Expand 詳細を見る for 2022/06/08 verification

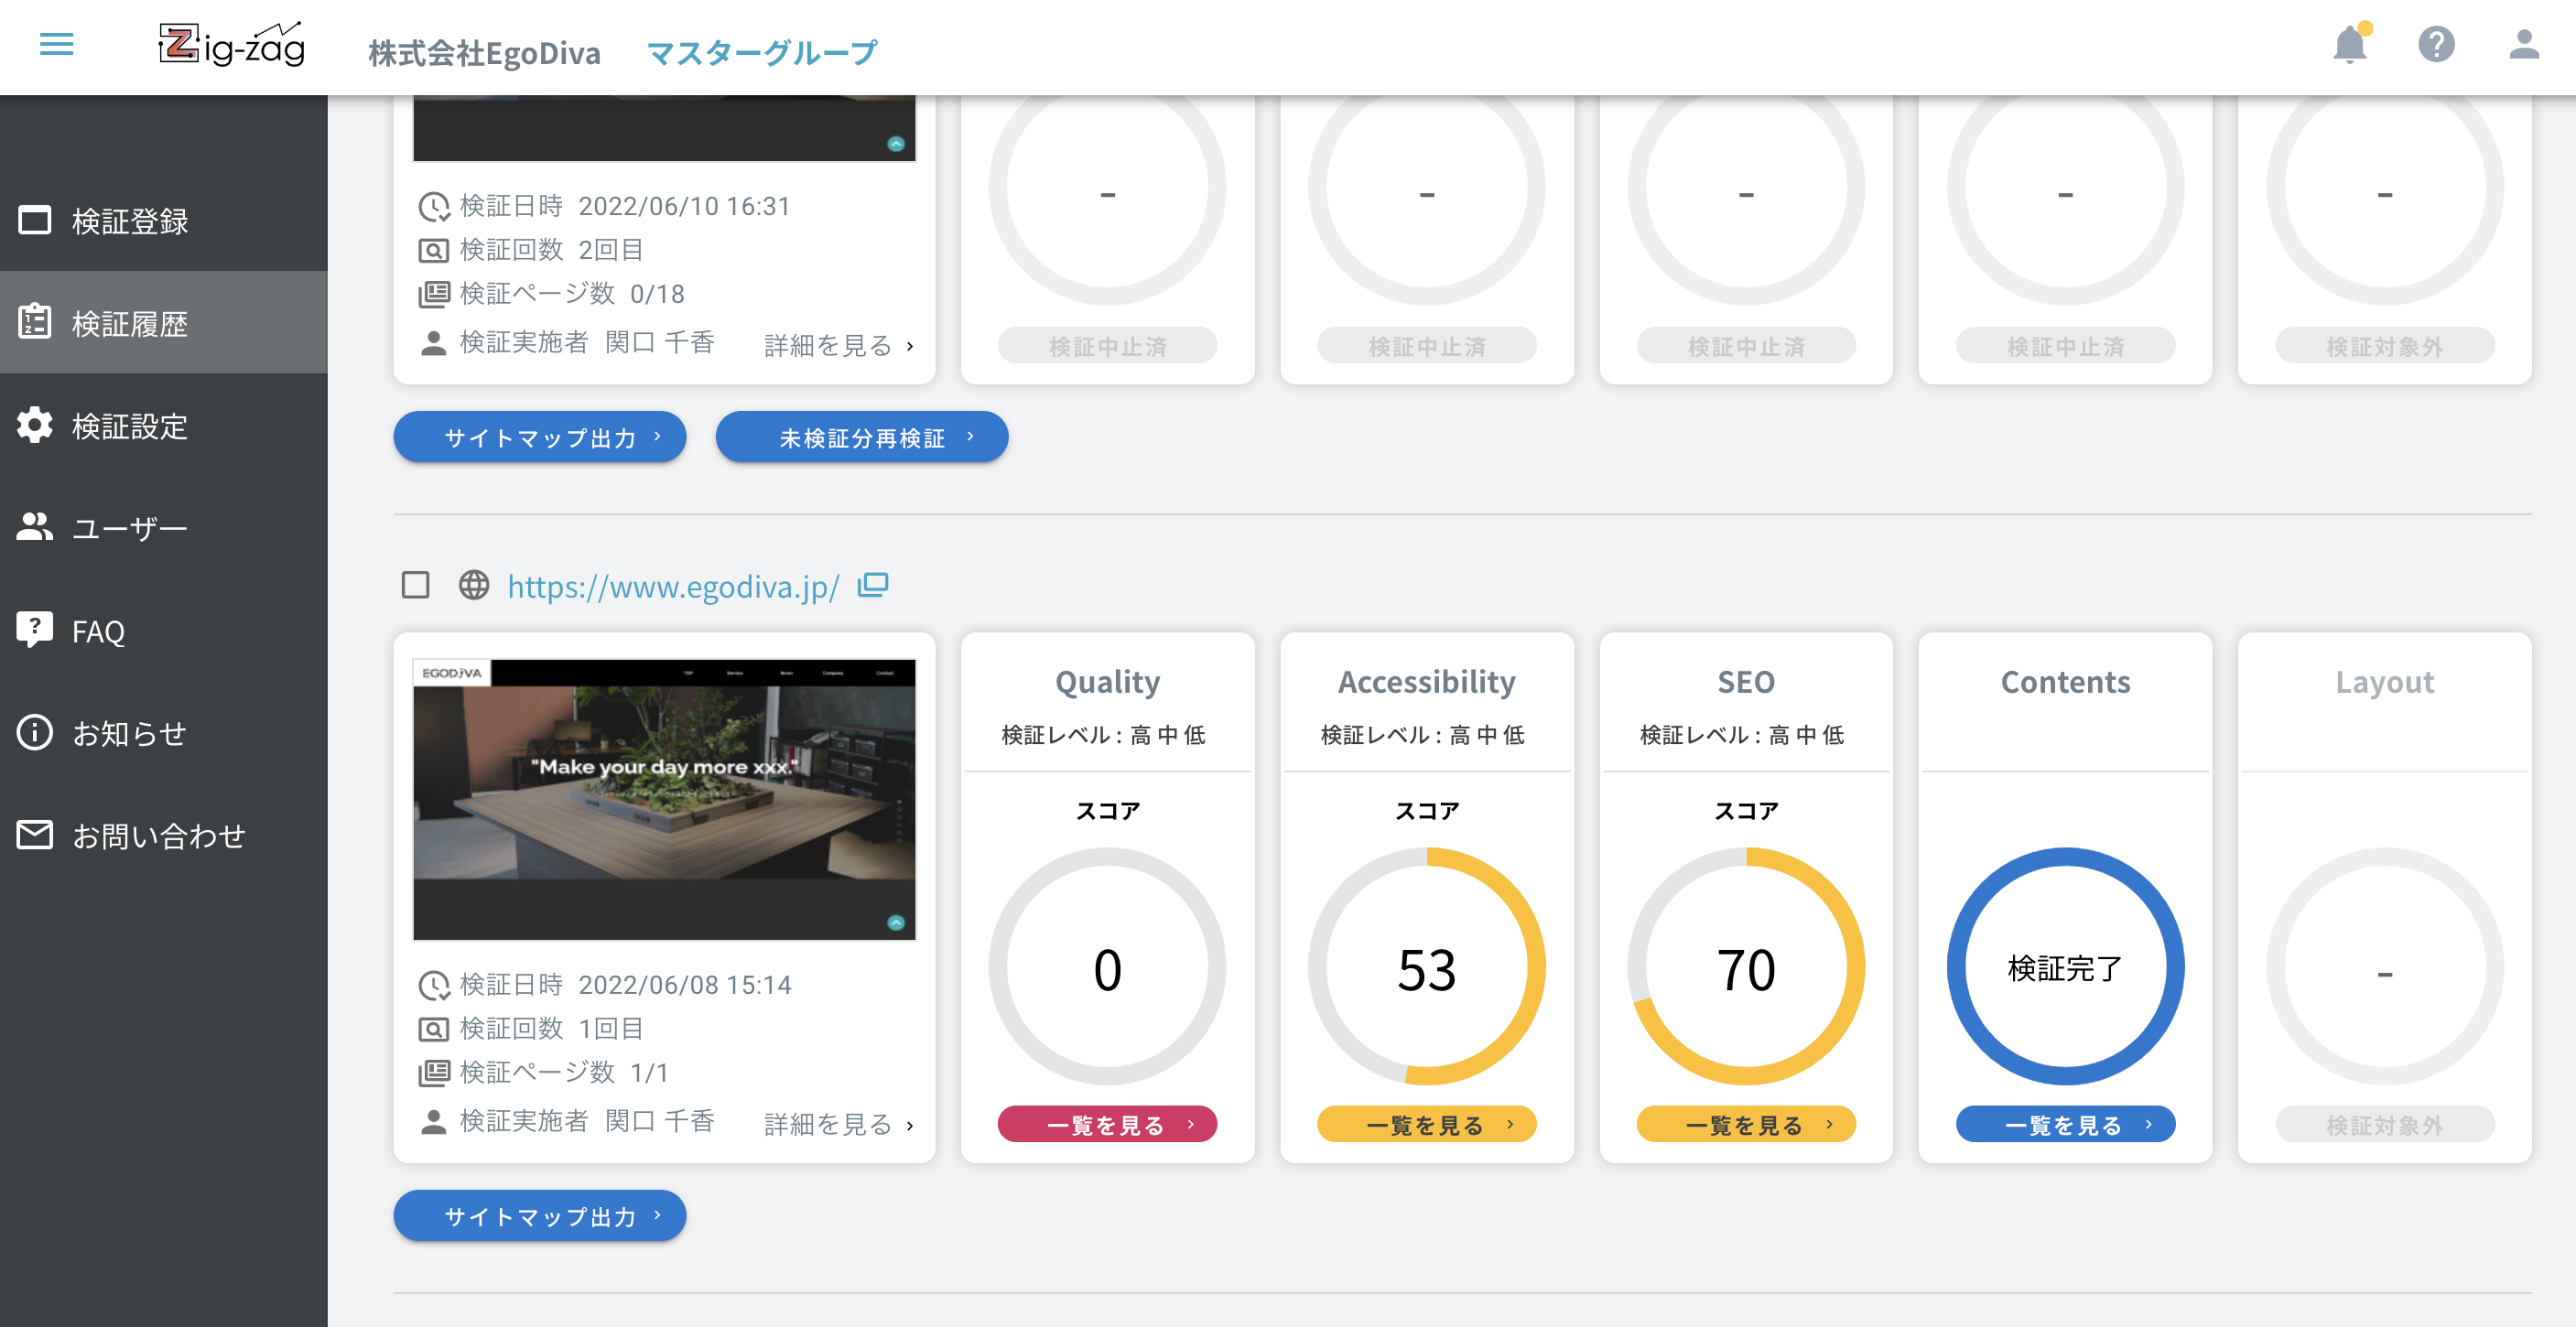coord(838,1124)
